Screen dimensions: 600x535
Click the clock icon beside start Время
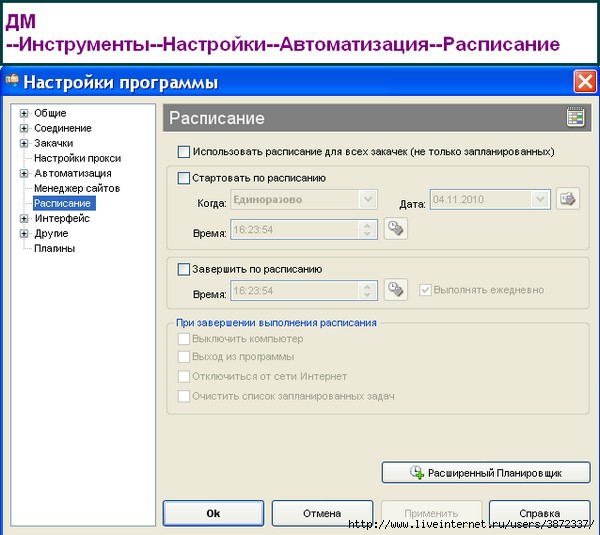click(396, 229)
